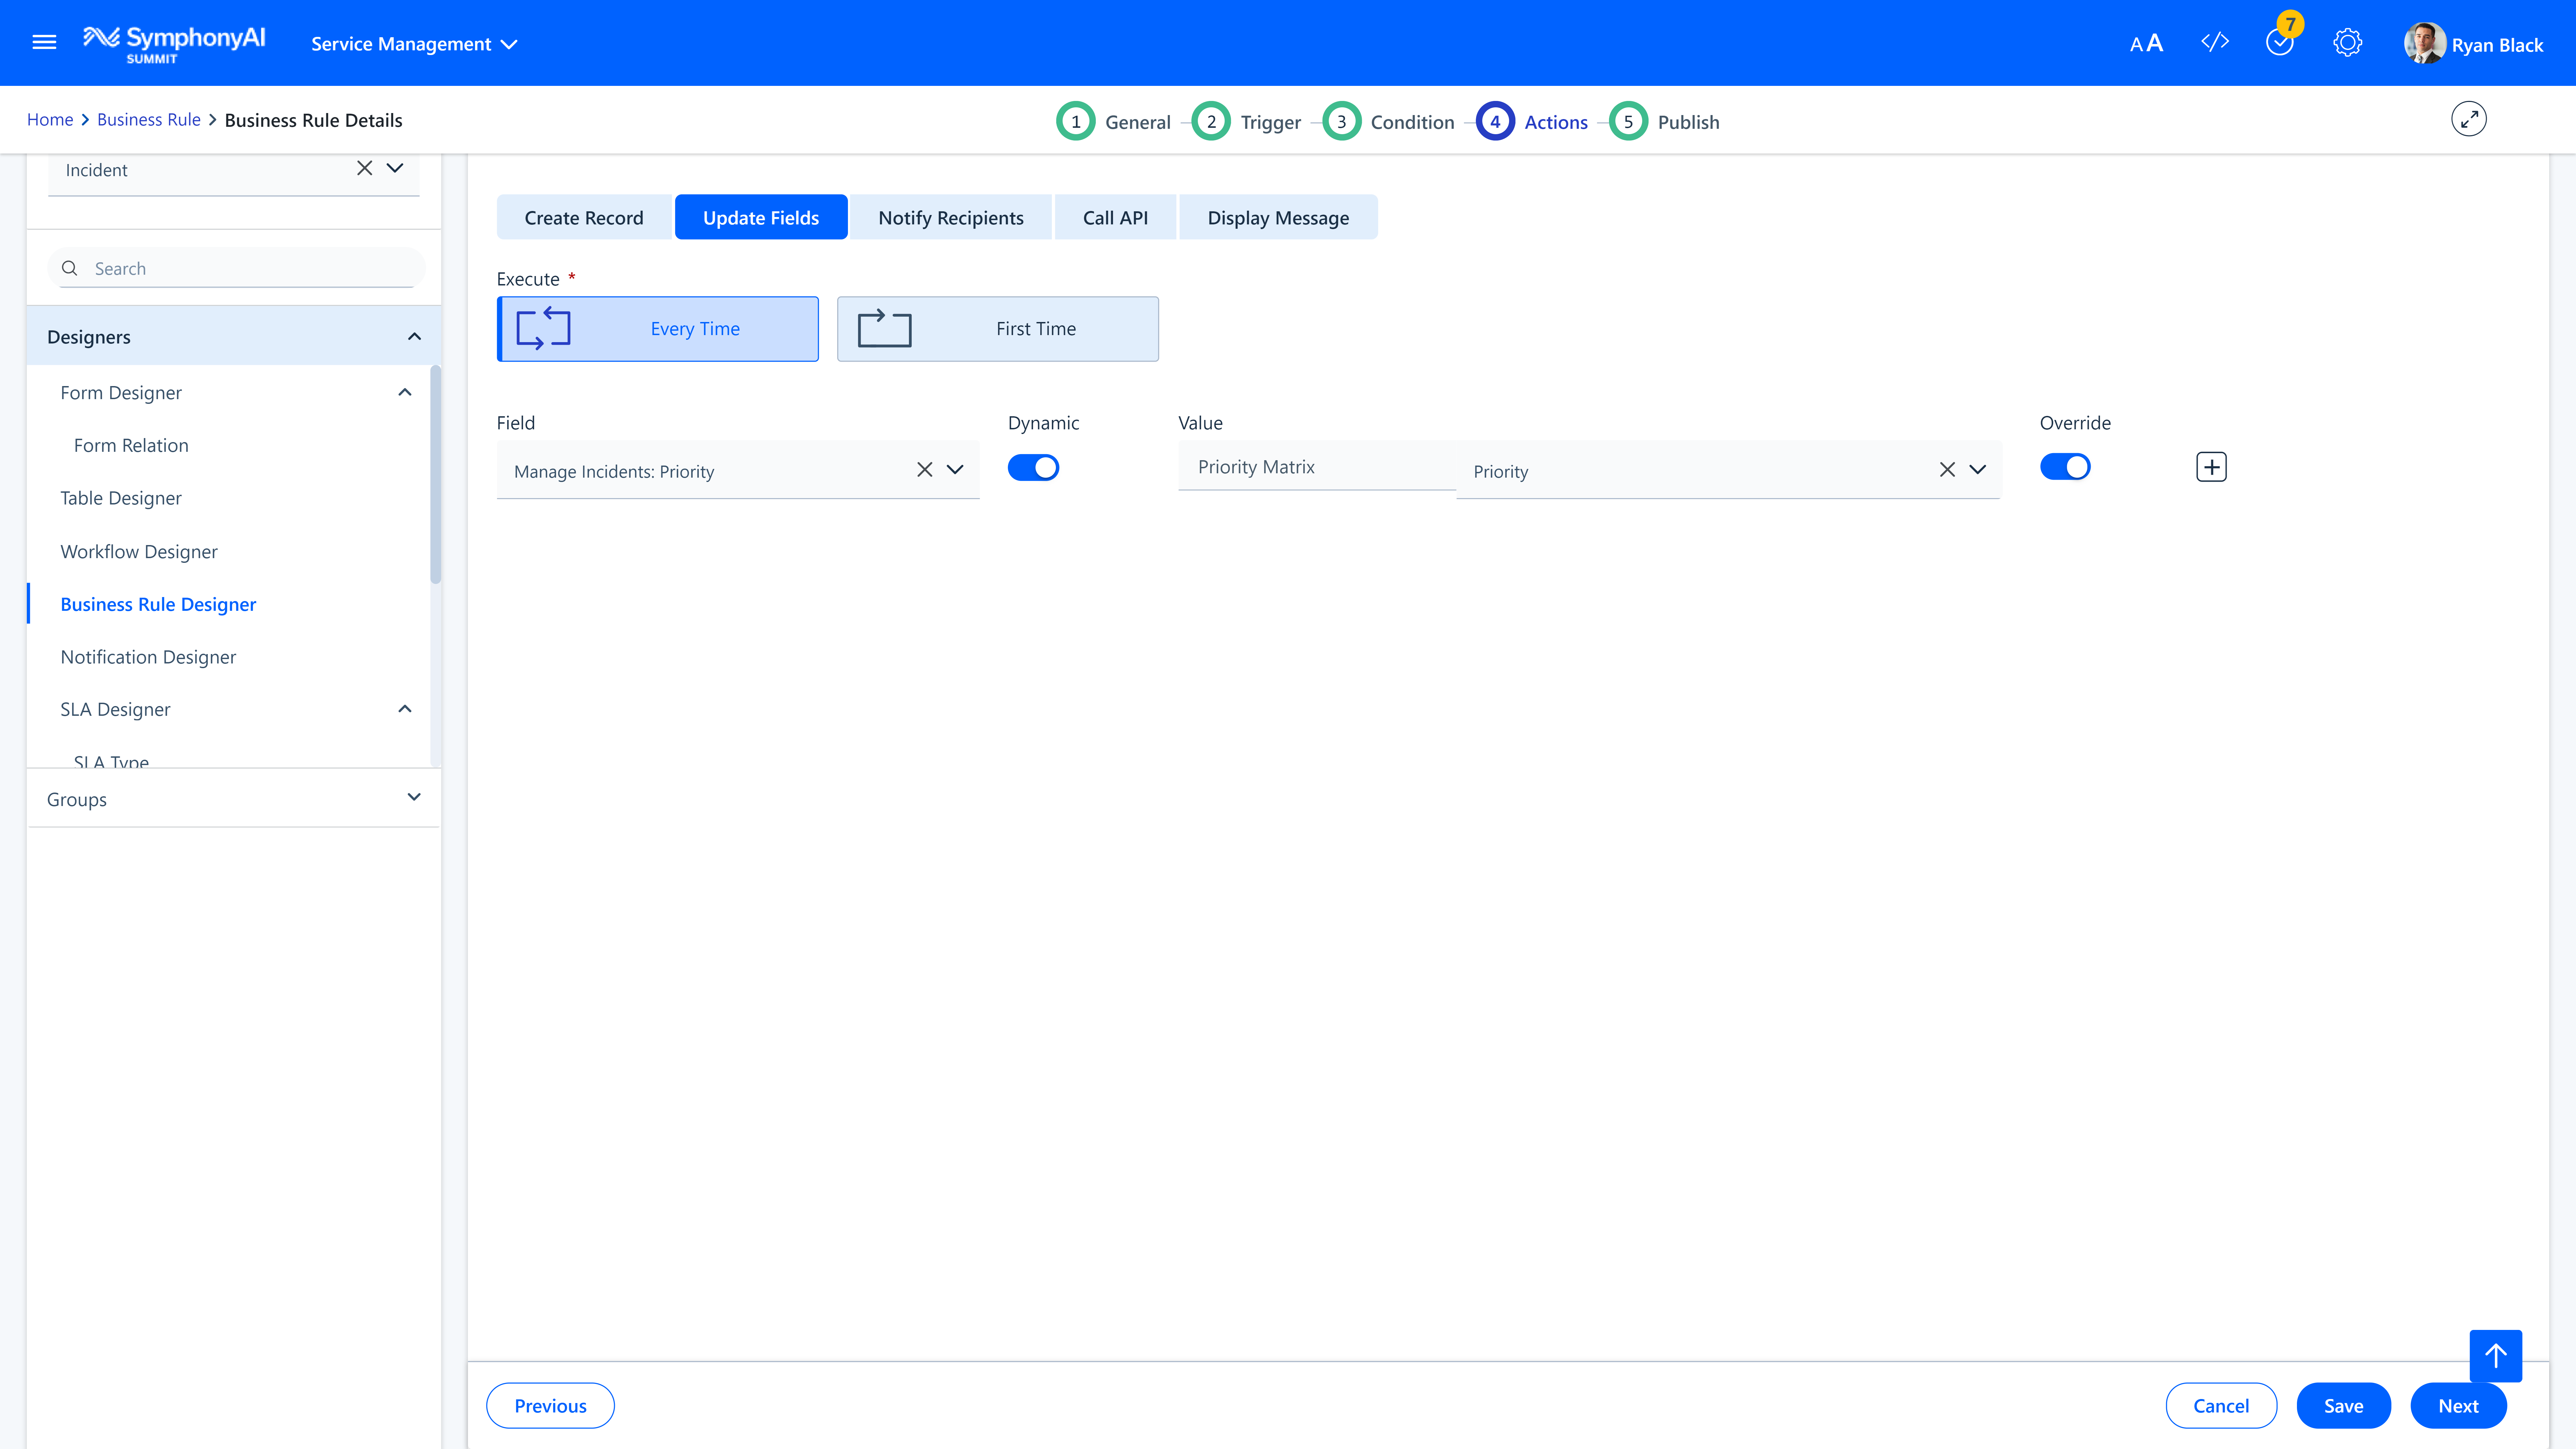
Task: Clear the Incident selection
Action: [x=365, y=168]
